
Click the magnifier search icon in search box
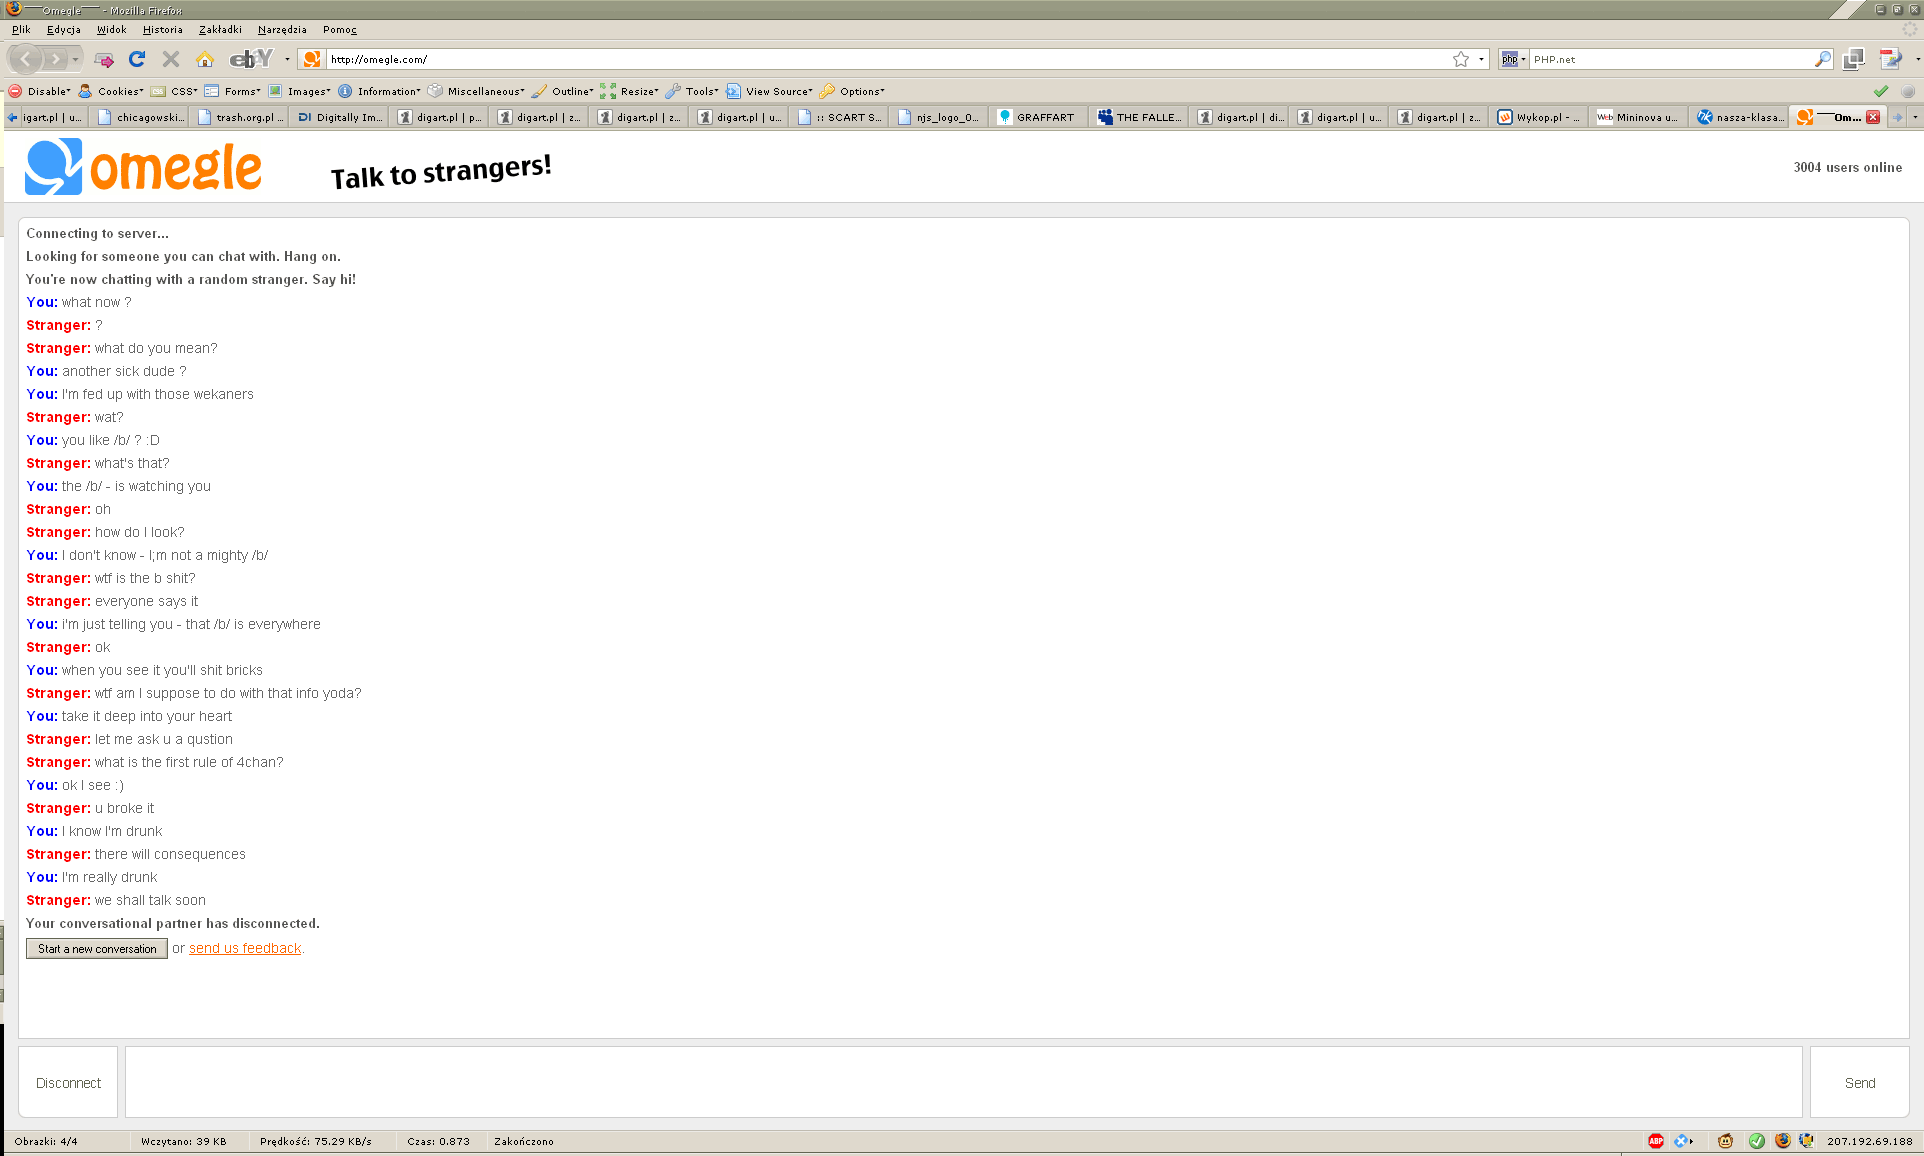pos(1823,59)
